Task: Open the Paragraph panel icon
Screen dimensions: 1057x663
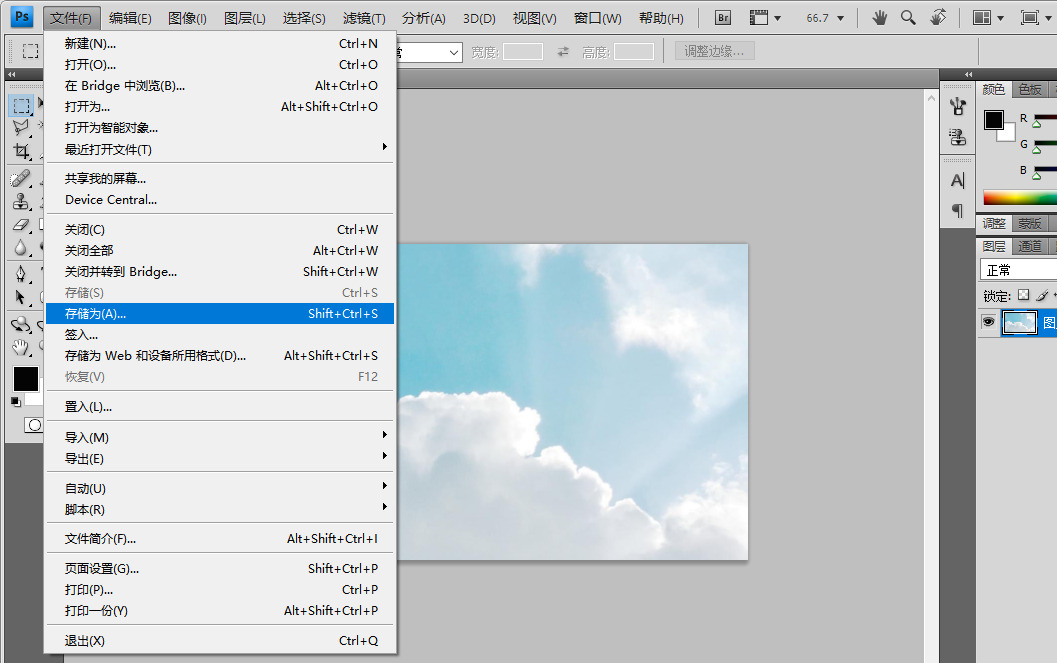Action: point(958,211)
